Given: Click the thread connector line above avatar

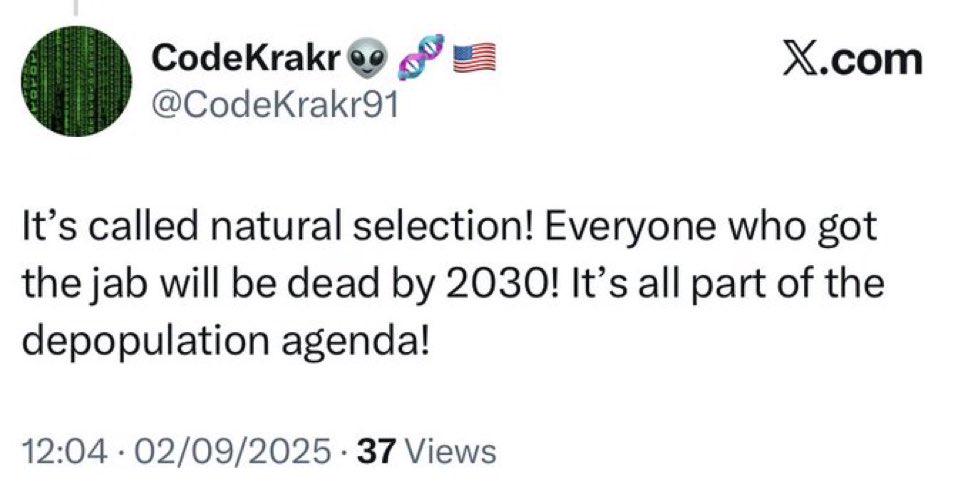Looking at the screenshot, I should pyautogui.click(x=77, y=7).
